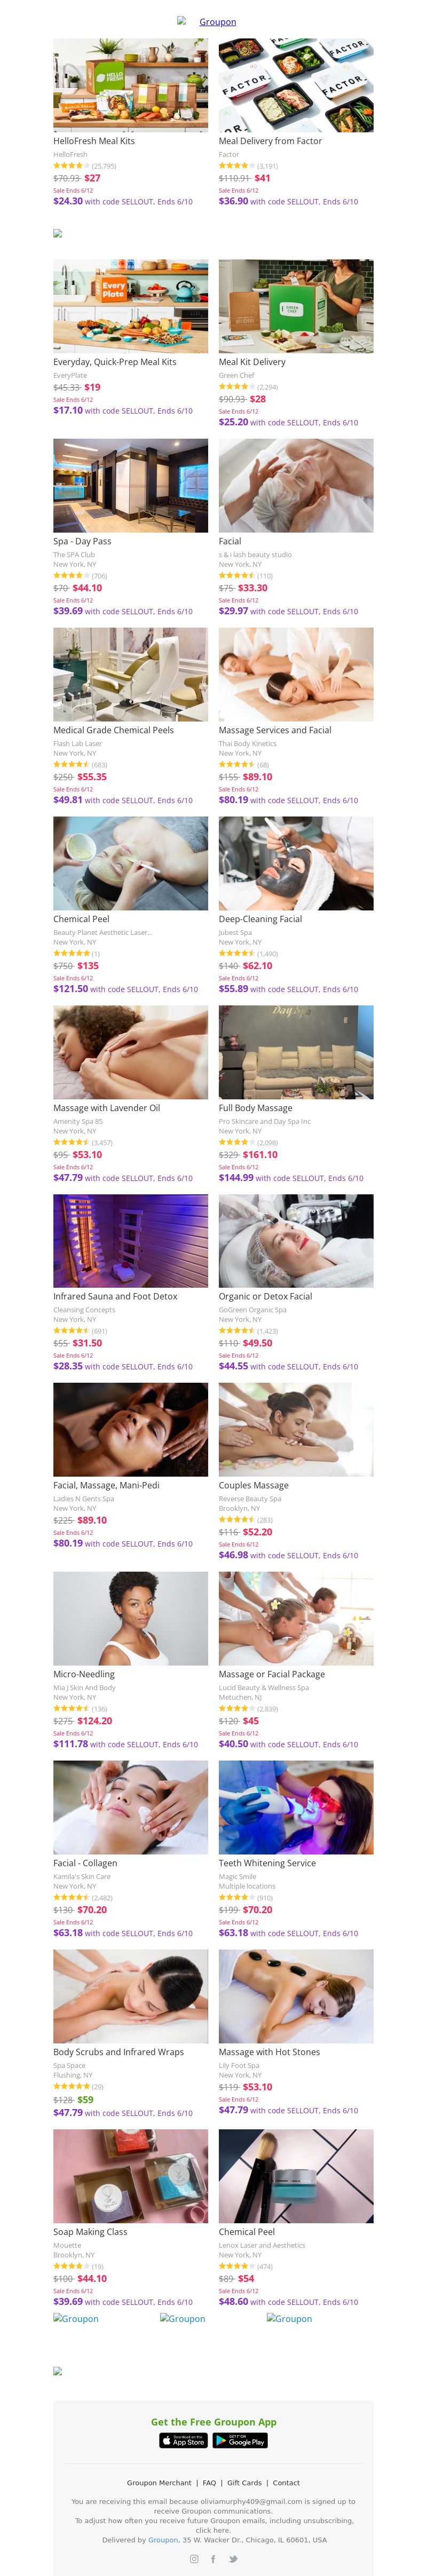Click the Teeth Whitening Service image
The height and width of the screenshot is (2576, 427).
click(x=296, y=1807)
